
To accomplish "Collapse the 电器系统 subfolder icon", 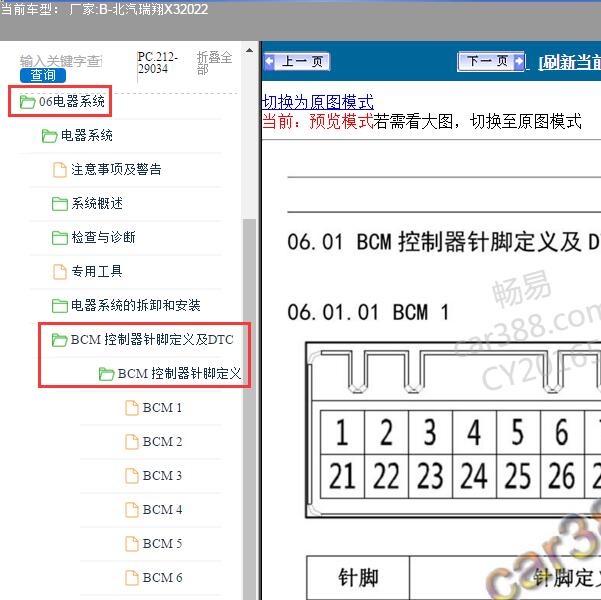I will click(x=49, y=136).
